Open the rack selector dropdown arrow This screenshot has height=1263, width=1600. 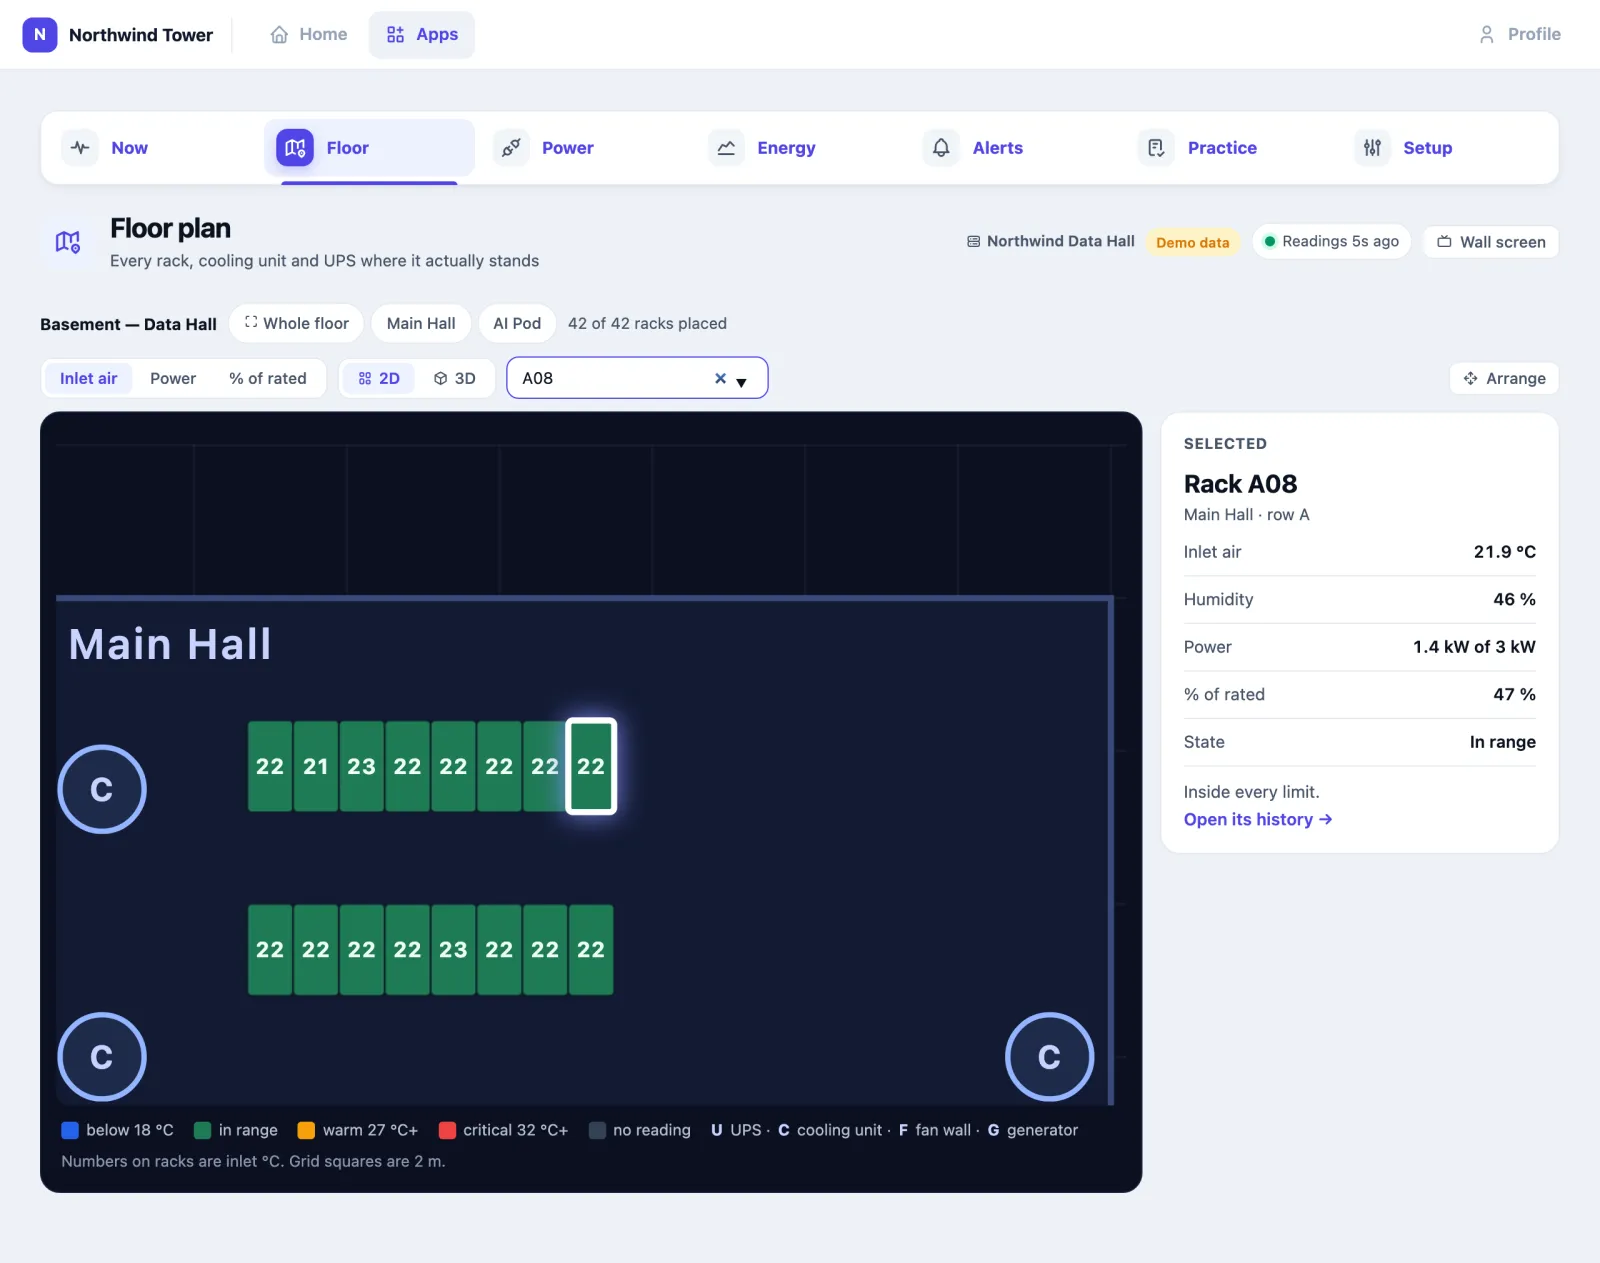[742, 382]
